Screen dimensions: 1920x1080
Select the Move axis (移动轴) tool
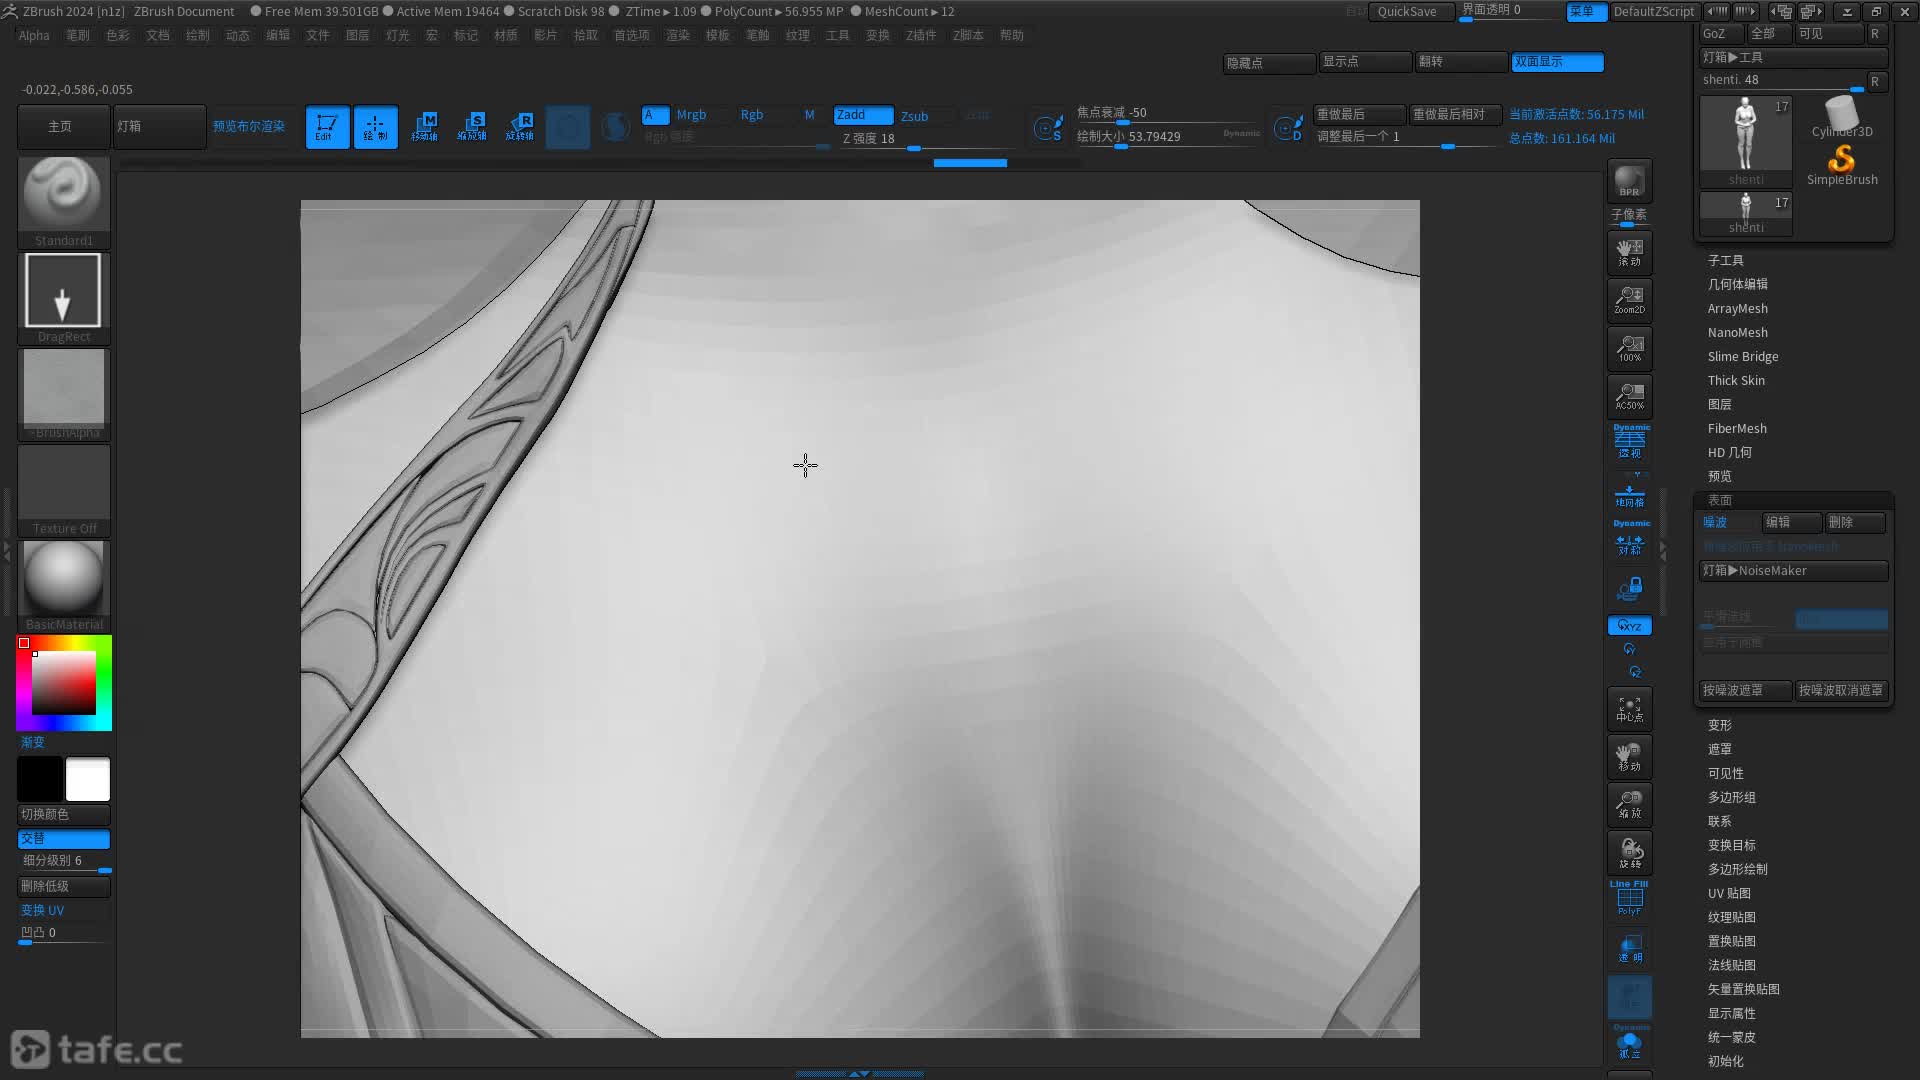424,127
